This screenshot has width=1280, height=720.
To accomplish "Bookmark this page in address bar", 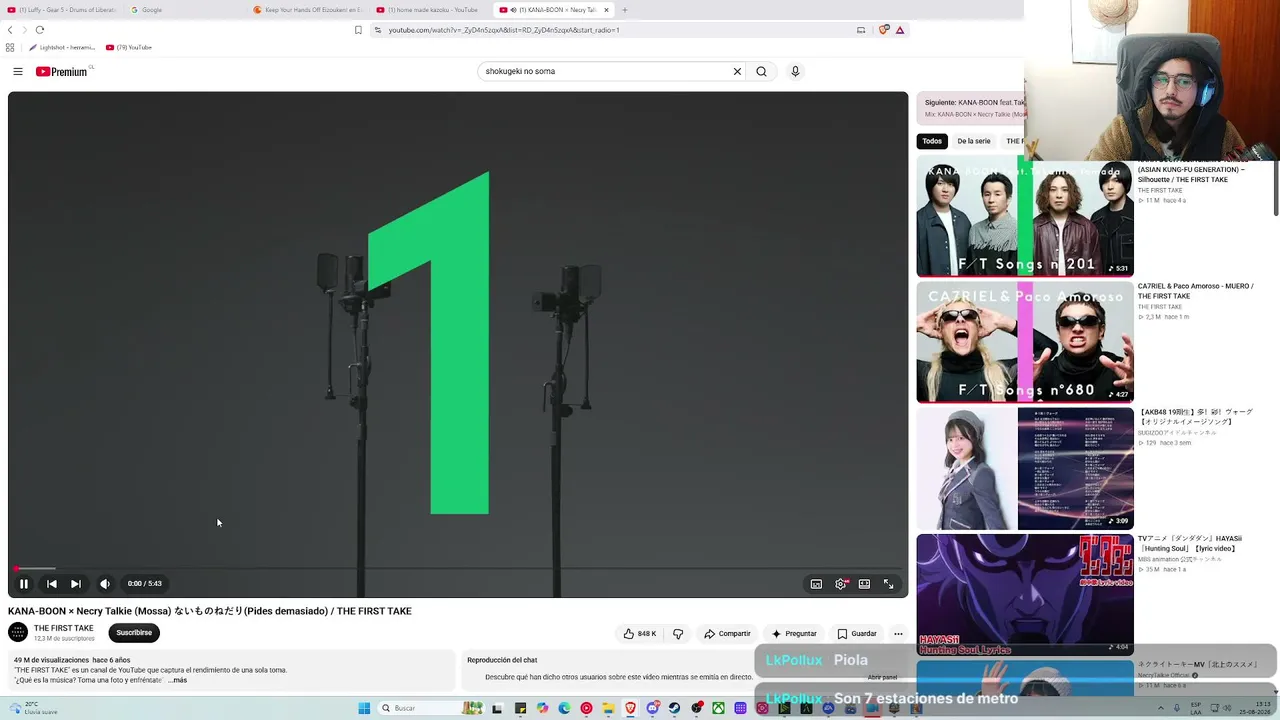I will [358, 30].
